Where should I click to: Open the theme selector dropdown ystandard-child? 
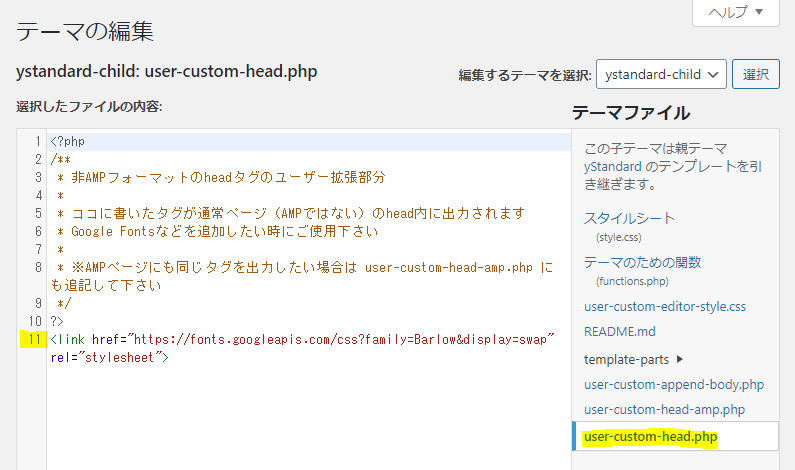(661, 75)
